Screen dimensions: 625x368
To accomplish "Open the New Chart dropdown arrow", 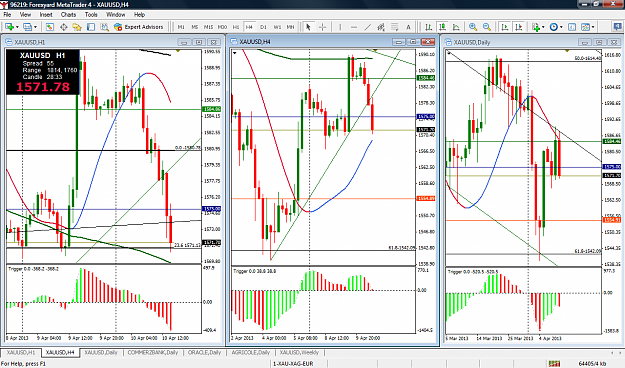I will click(17, 27).
